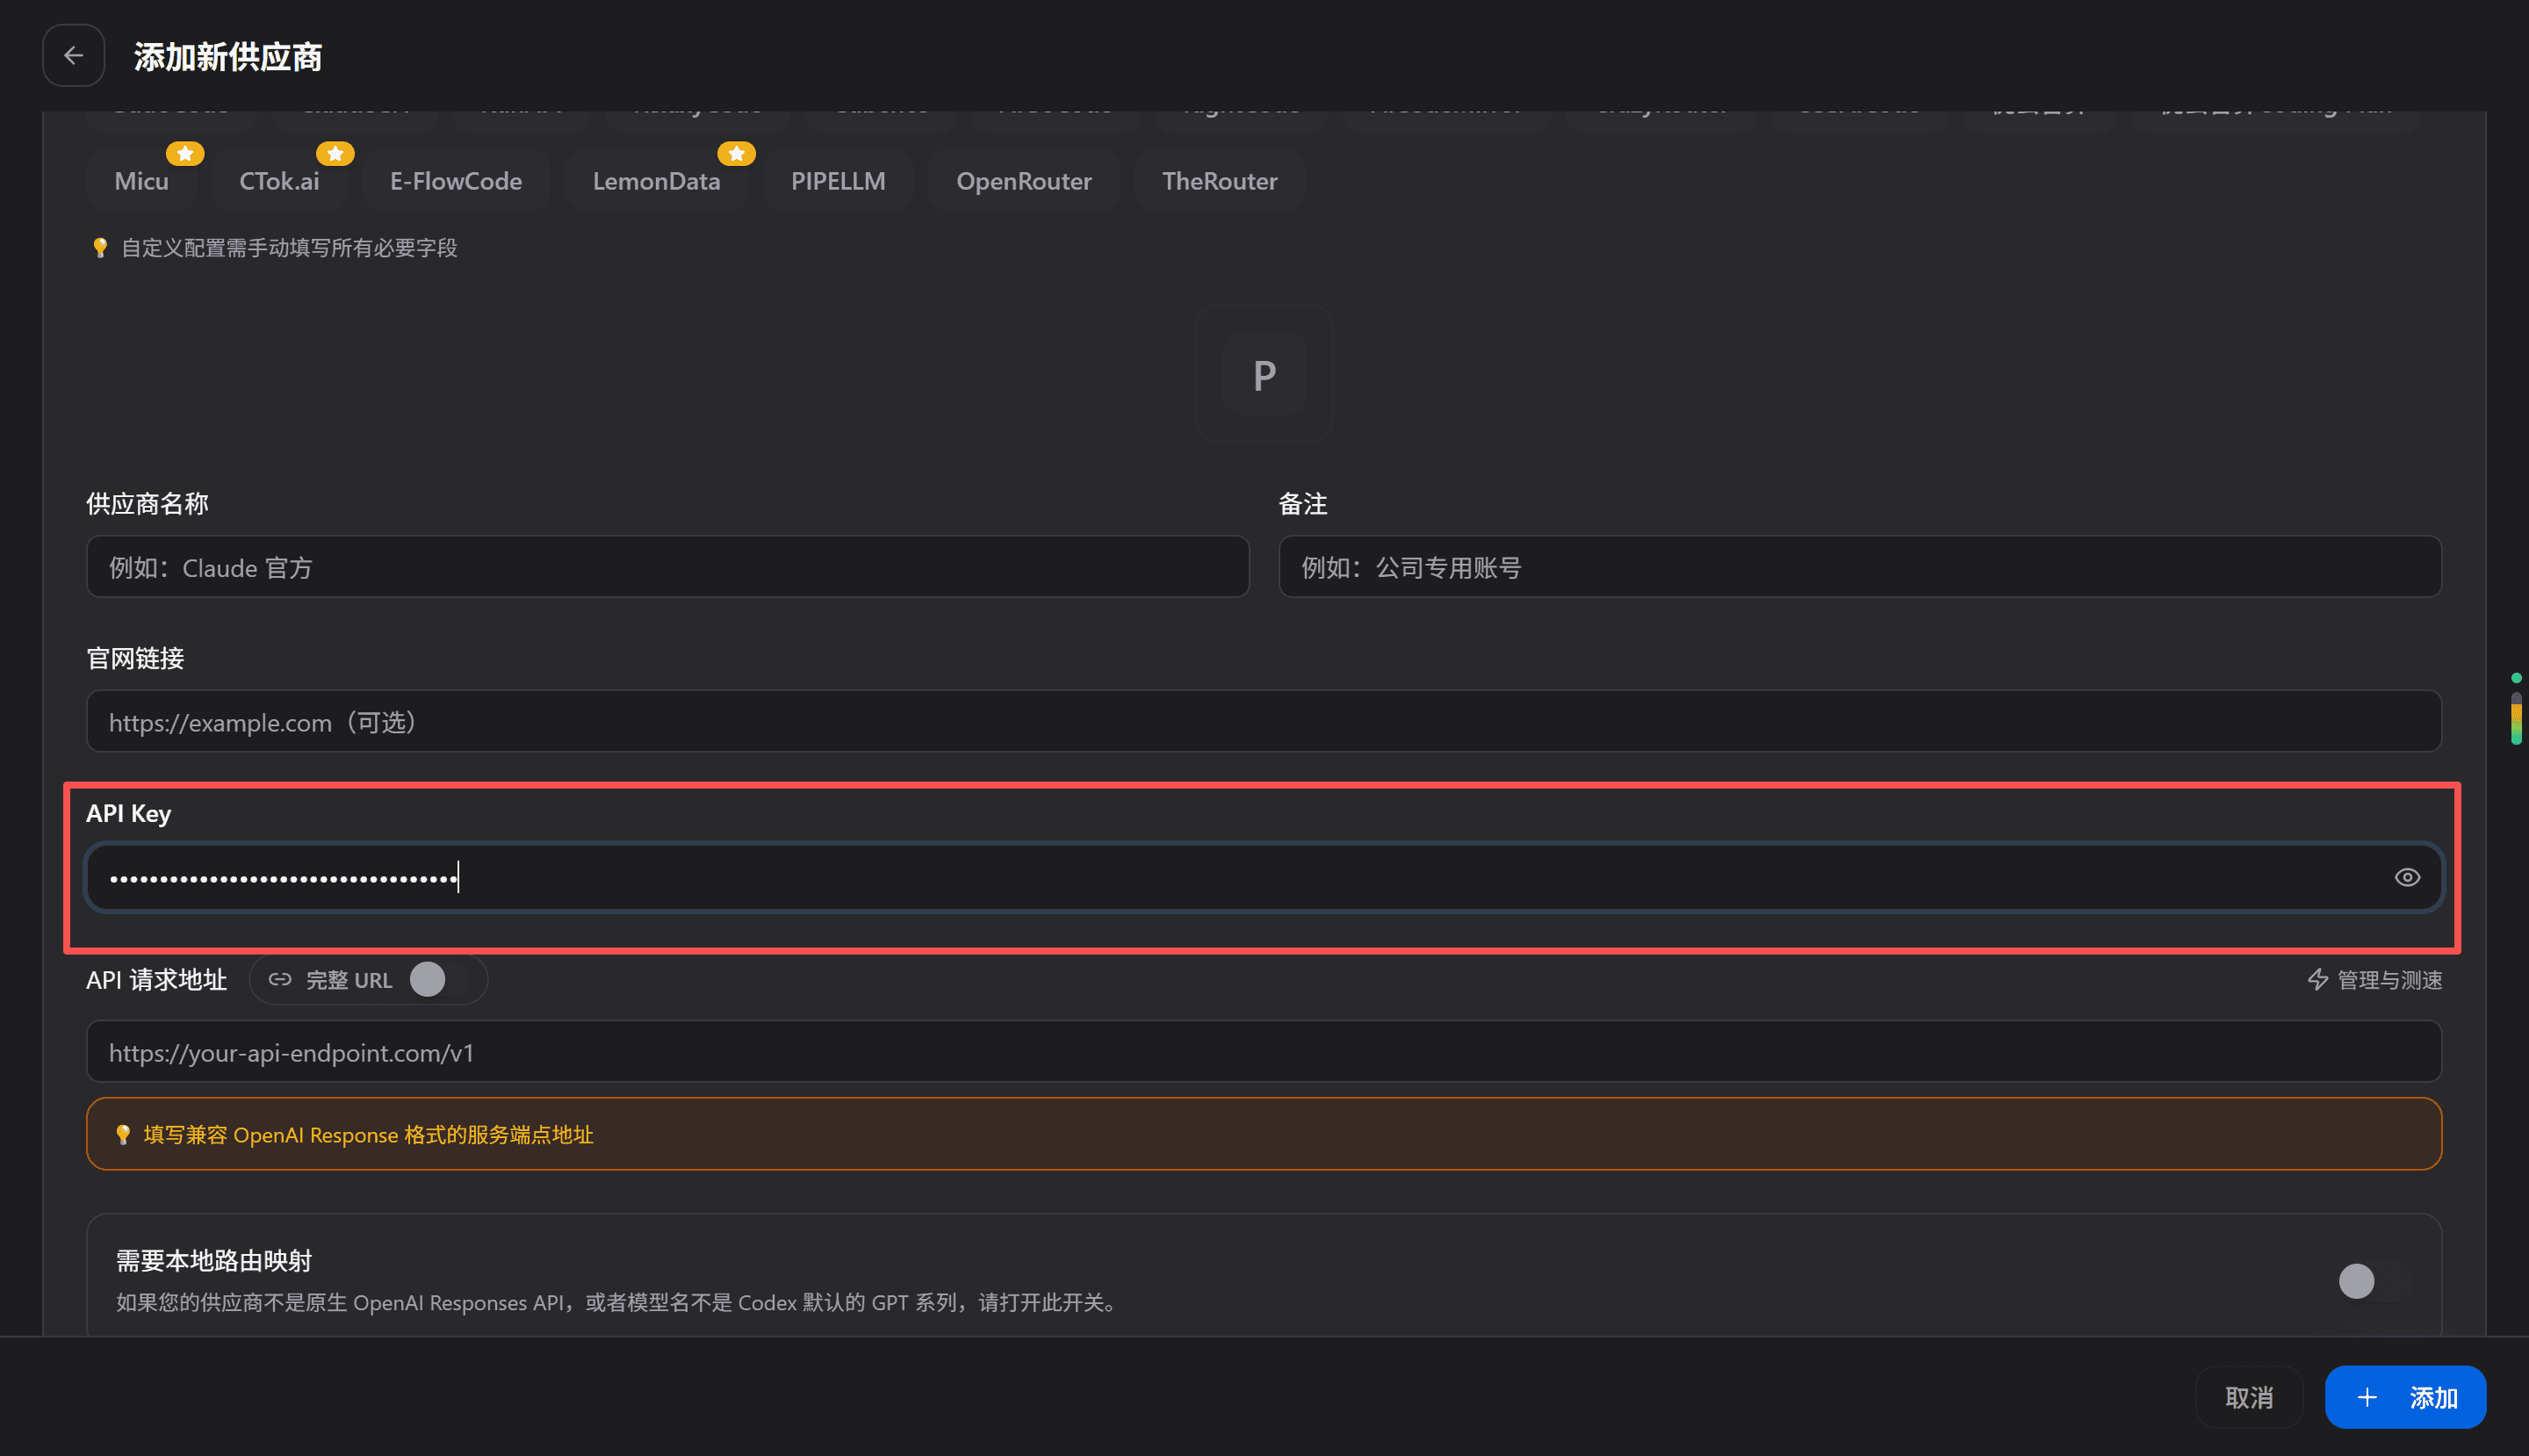Click the OpenAI Response format hint text

point(368,1135)
